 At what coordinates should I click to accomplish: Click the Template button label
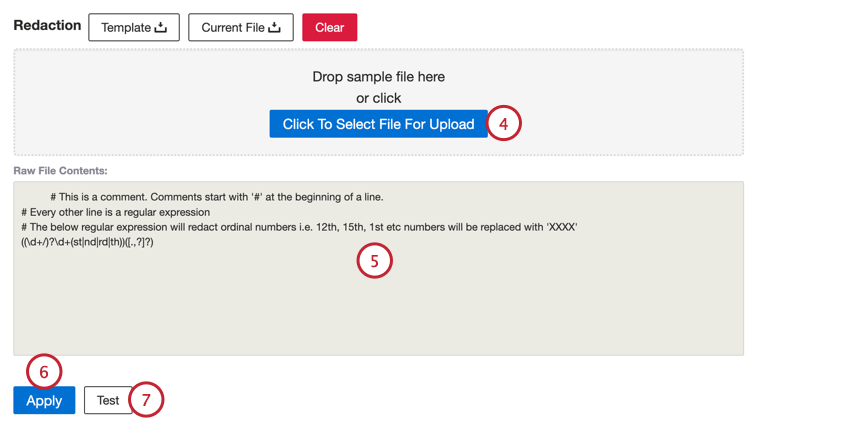(126, 28)
